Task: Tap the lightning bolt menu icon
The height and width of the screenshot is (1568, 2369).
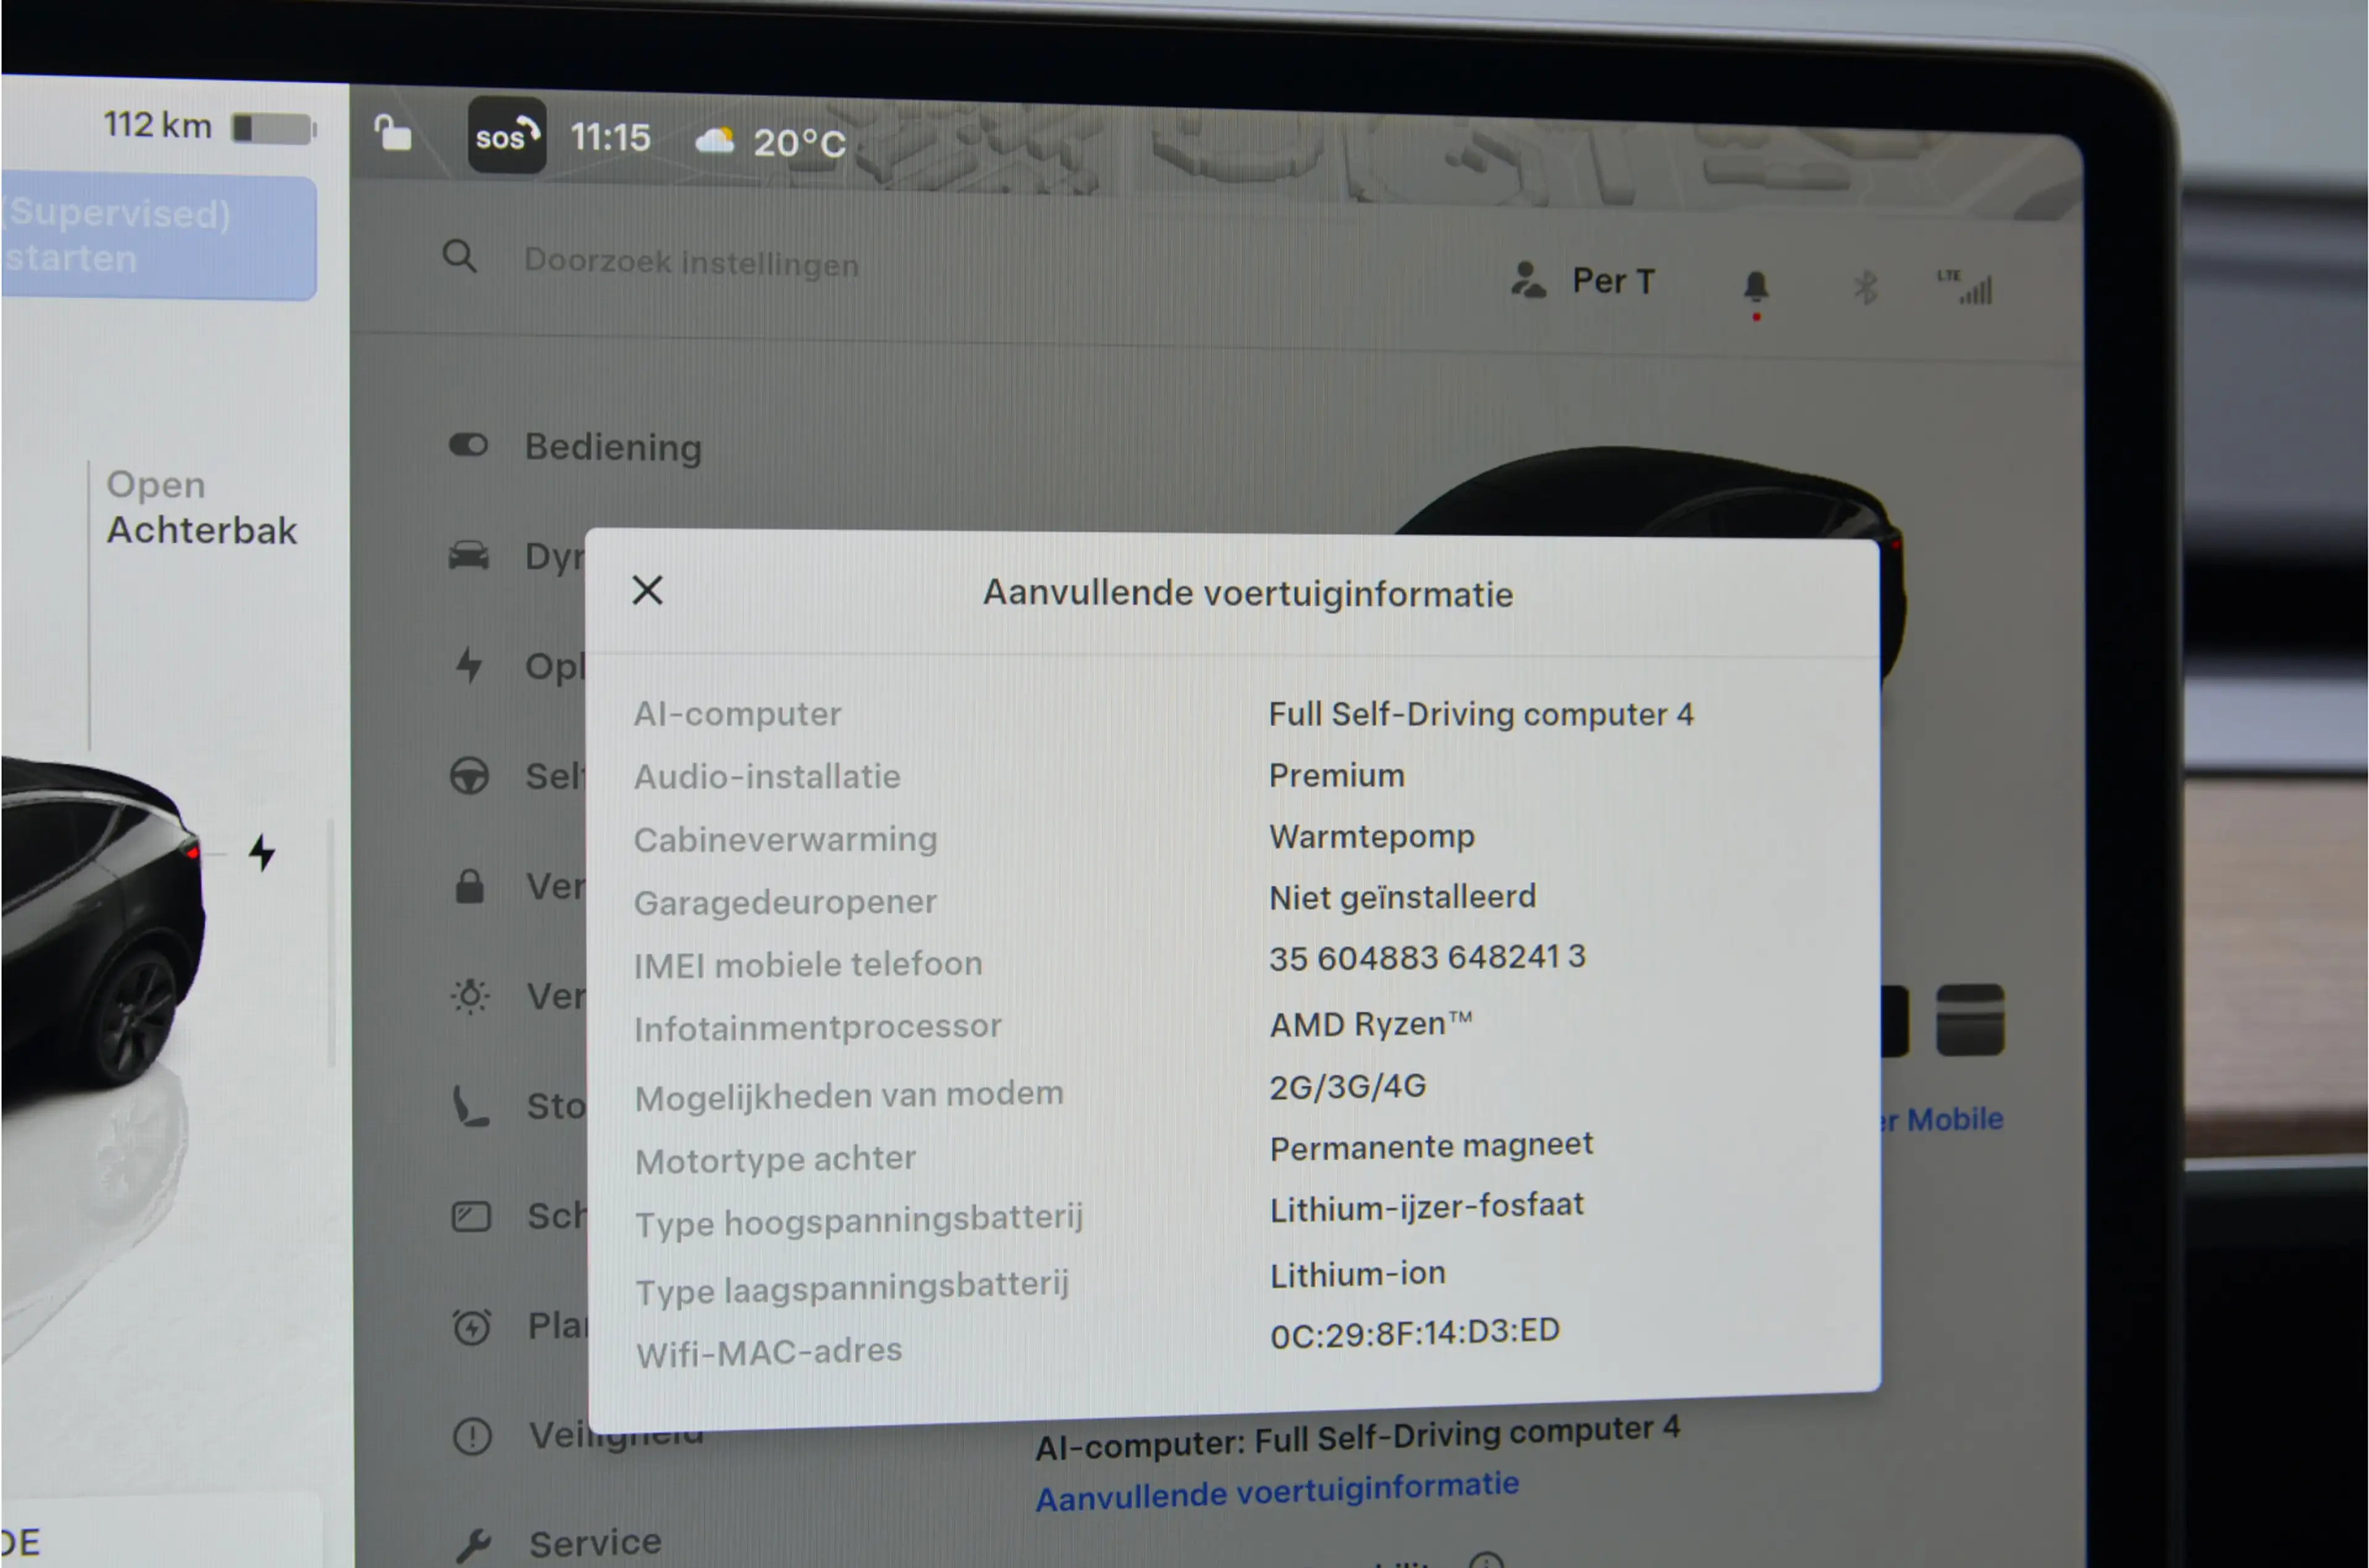Action: pos(468,665)
